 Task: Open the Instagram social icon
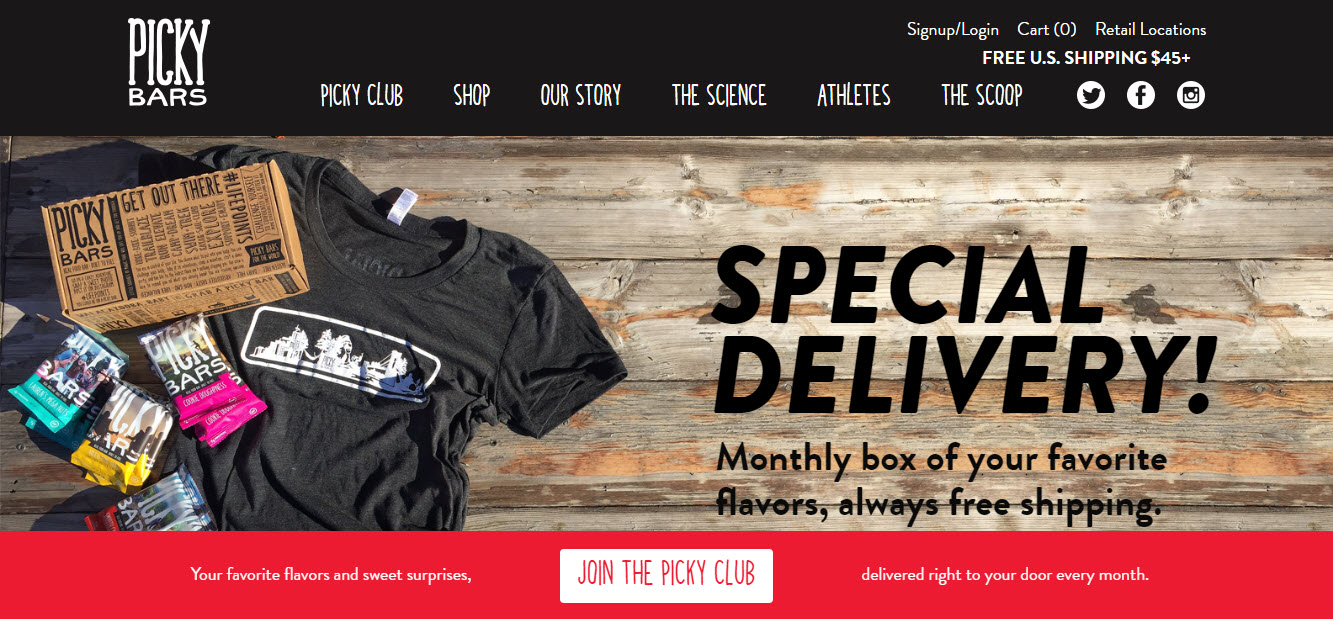(1191, 95)
